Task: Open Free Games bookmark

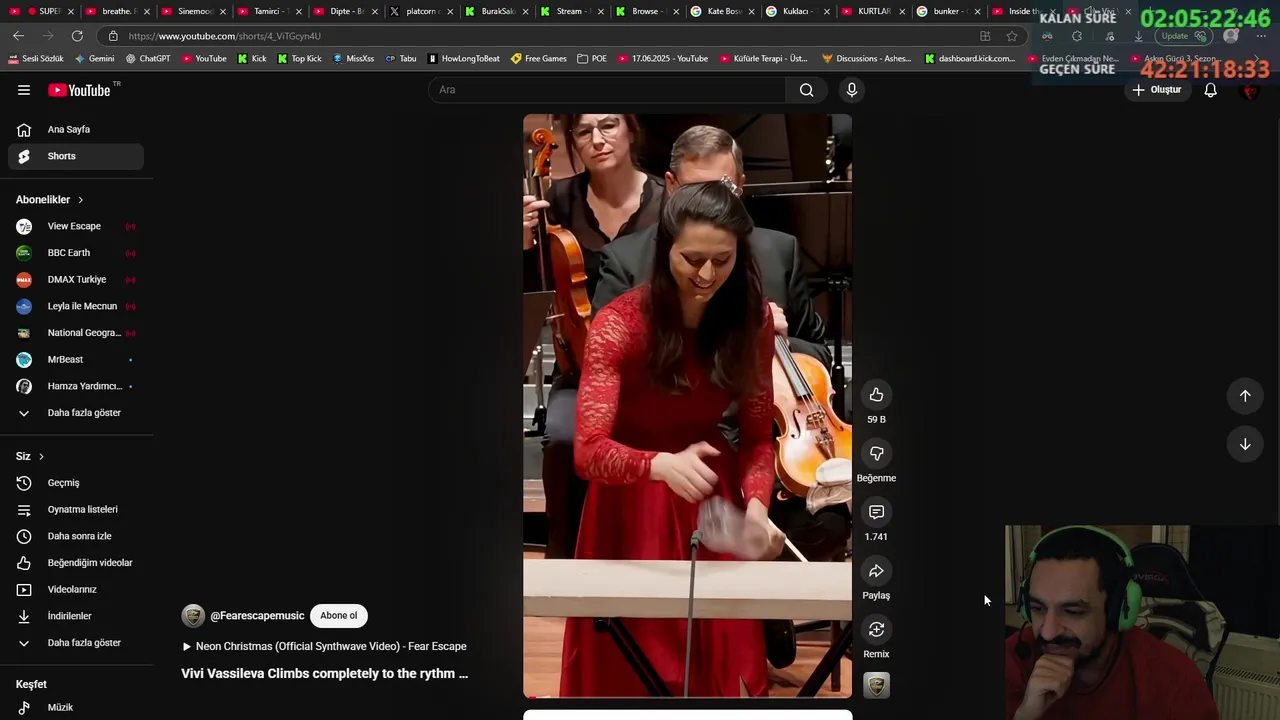Action: 539,59
